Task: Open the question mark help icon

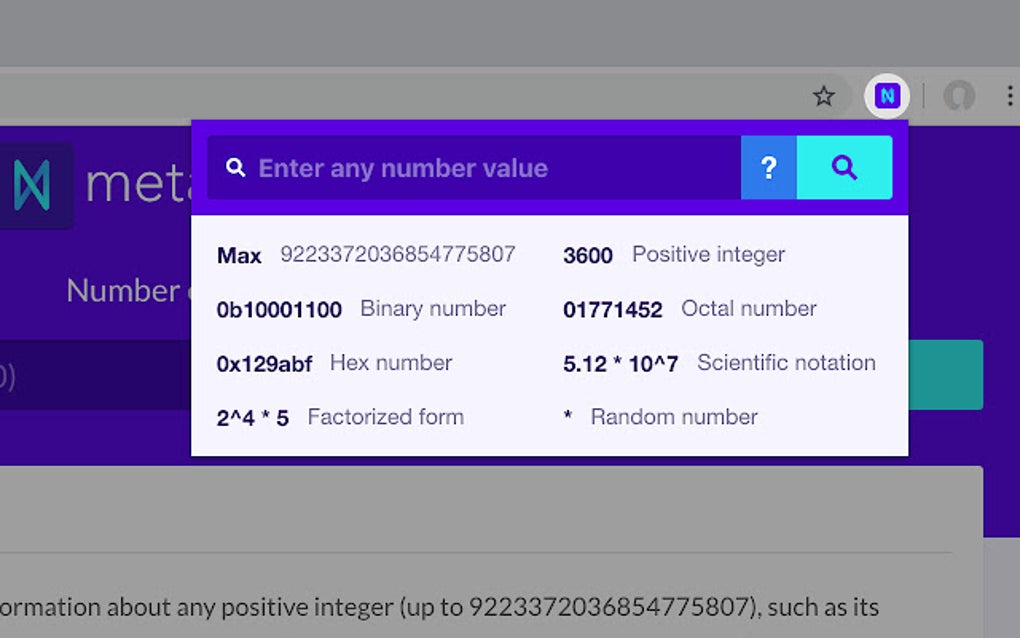Action: [768, 168]
